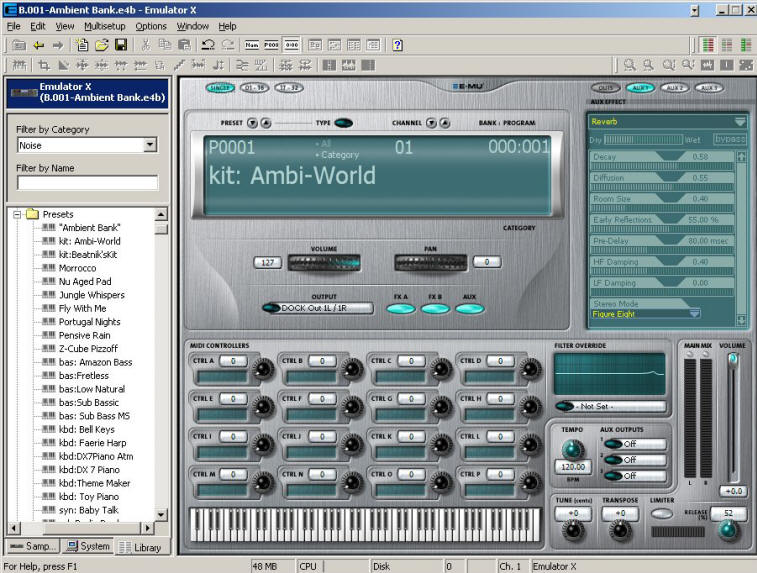Click the System tab computer icon
This screenshot has width=757, height=573.
72,546
